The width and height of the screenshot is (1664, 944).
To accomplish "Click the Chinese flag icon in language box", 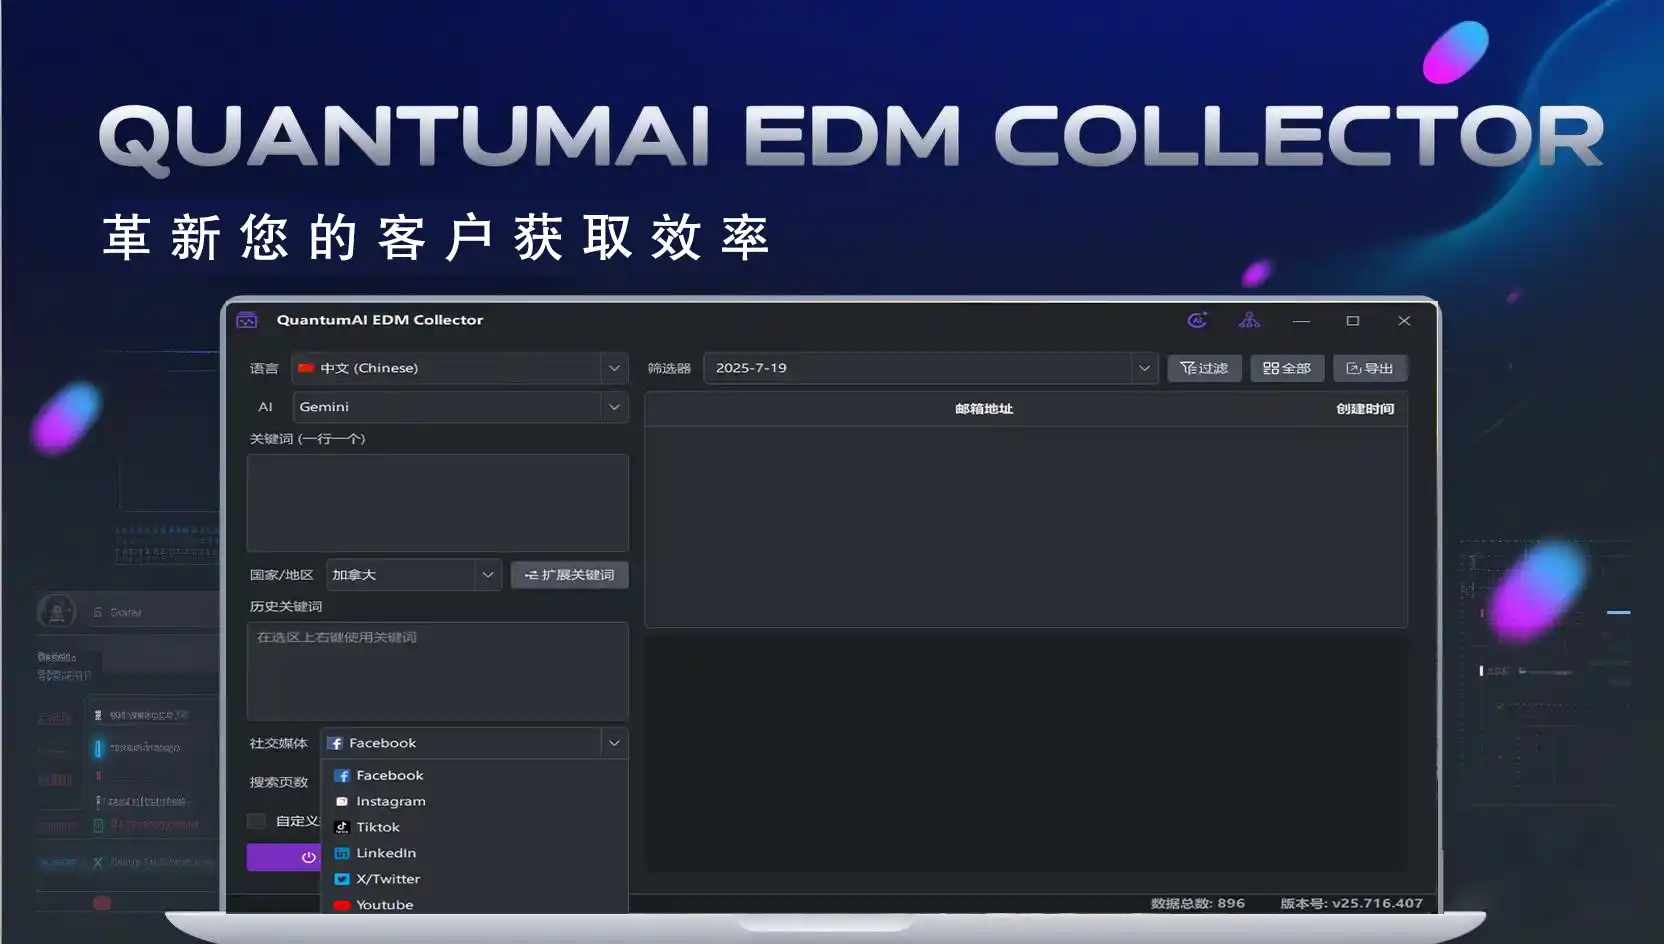I will pos(306,368).
